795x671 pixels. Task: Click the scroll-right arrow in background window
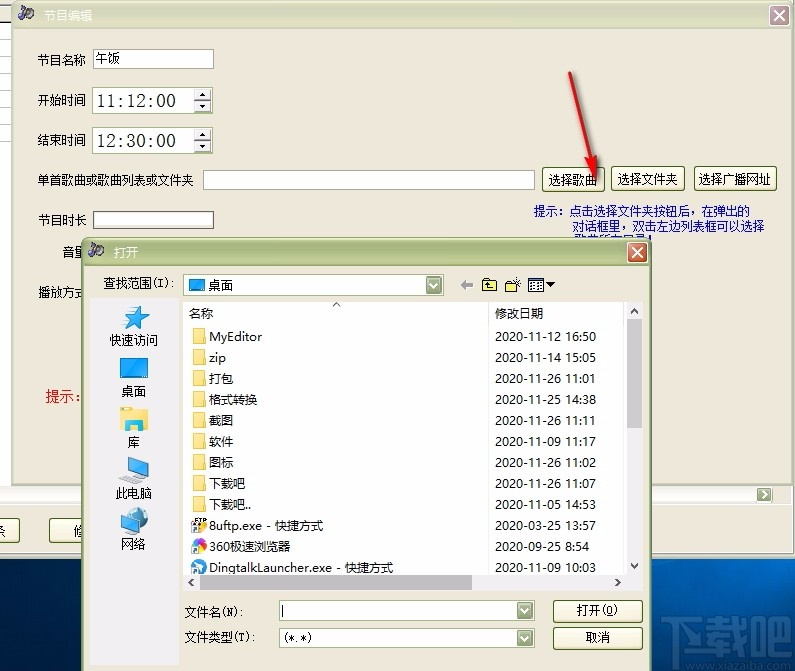pos(764,495)
